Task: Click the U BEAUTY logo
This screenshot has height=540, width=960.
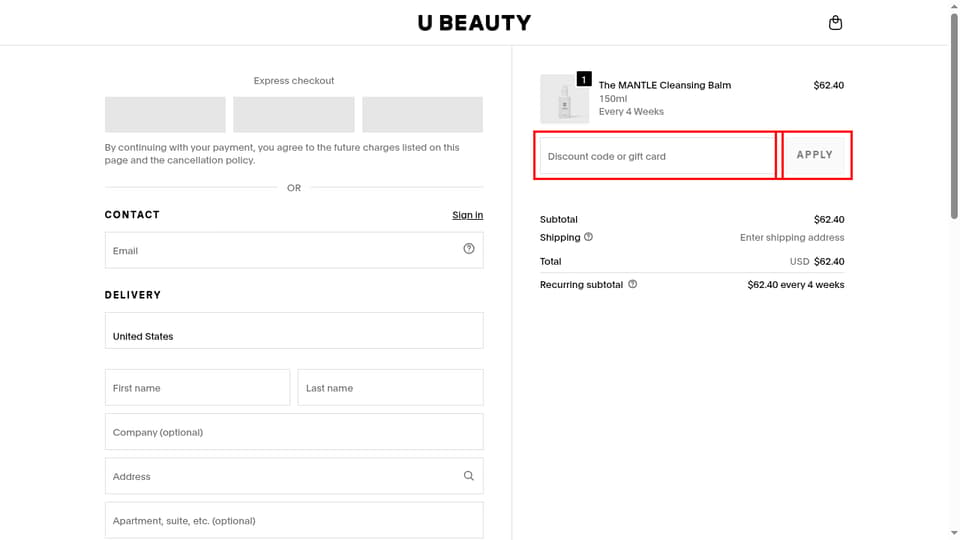Action: (474, 23)
